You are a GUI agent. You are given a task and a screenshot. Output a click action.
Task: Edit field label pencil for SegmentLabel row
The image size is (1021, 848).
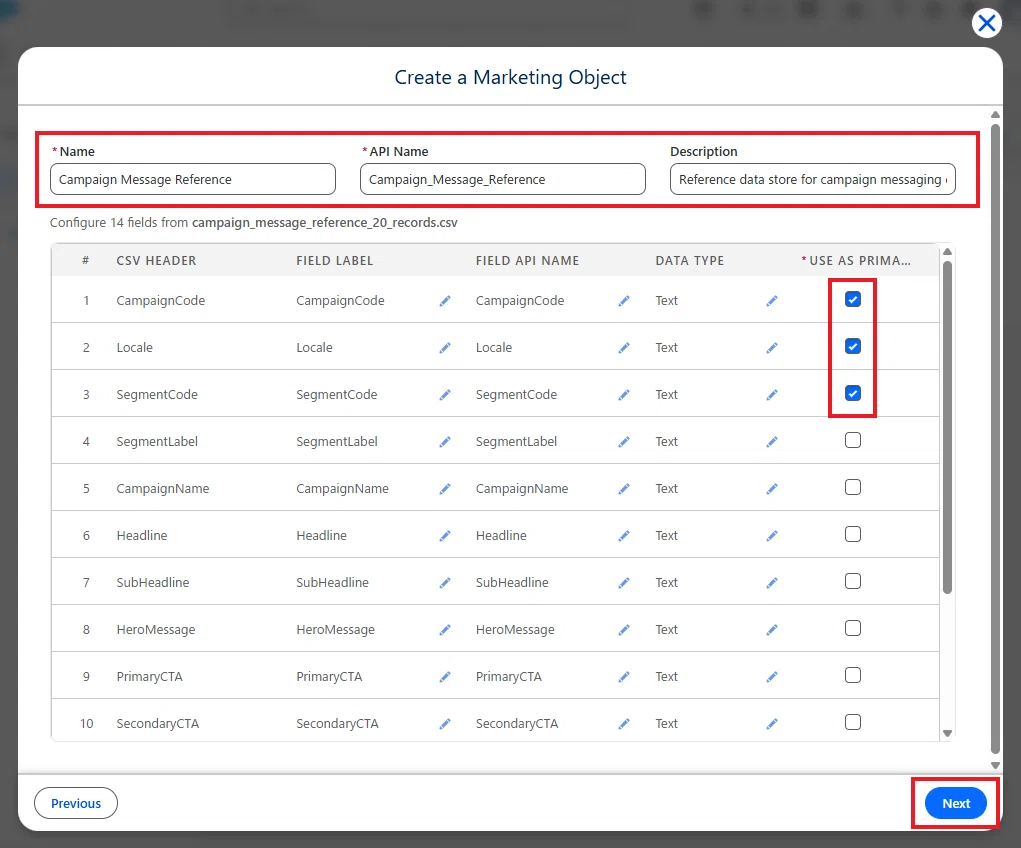(445, 442)
